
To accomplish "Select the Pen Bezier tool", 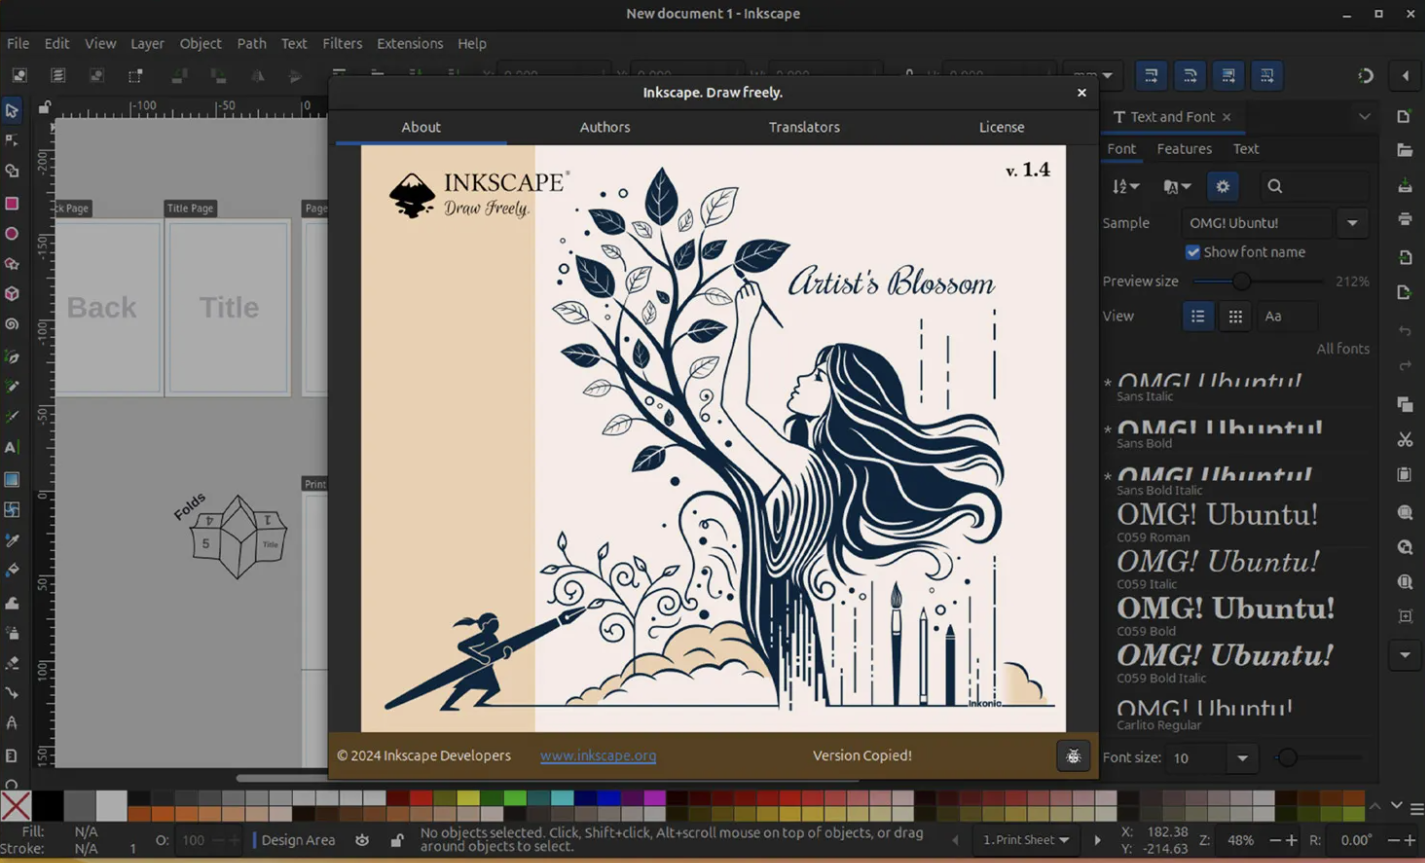I will (x=11, y=356).
